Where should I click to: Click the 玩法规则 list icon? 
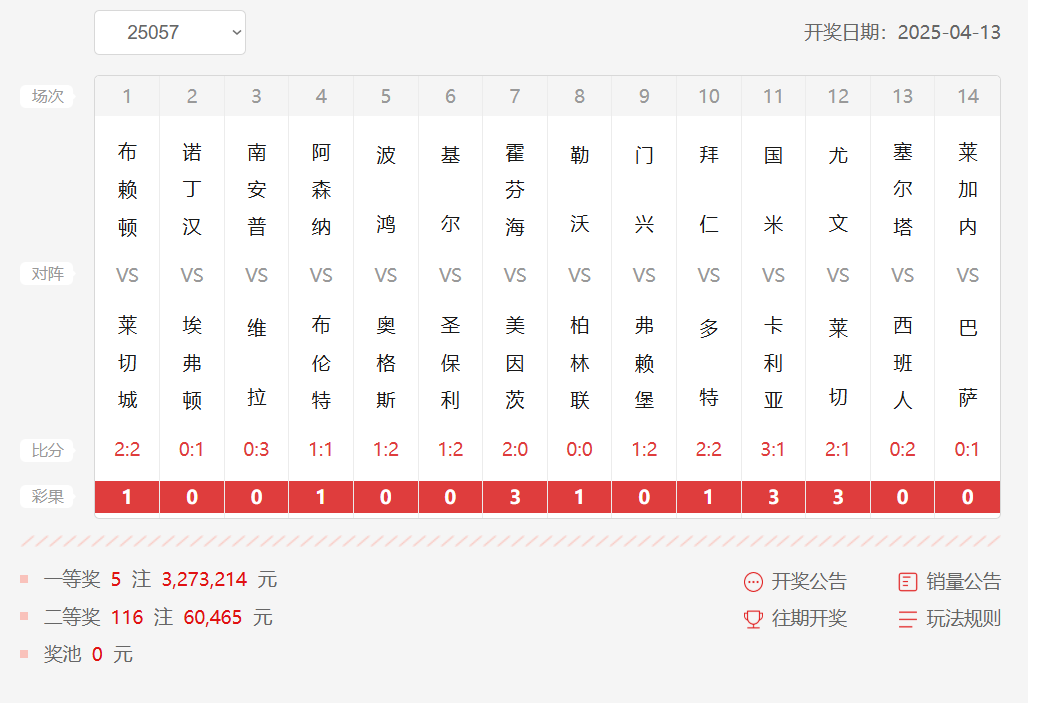[907, 619]
